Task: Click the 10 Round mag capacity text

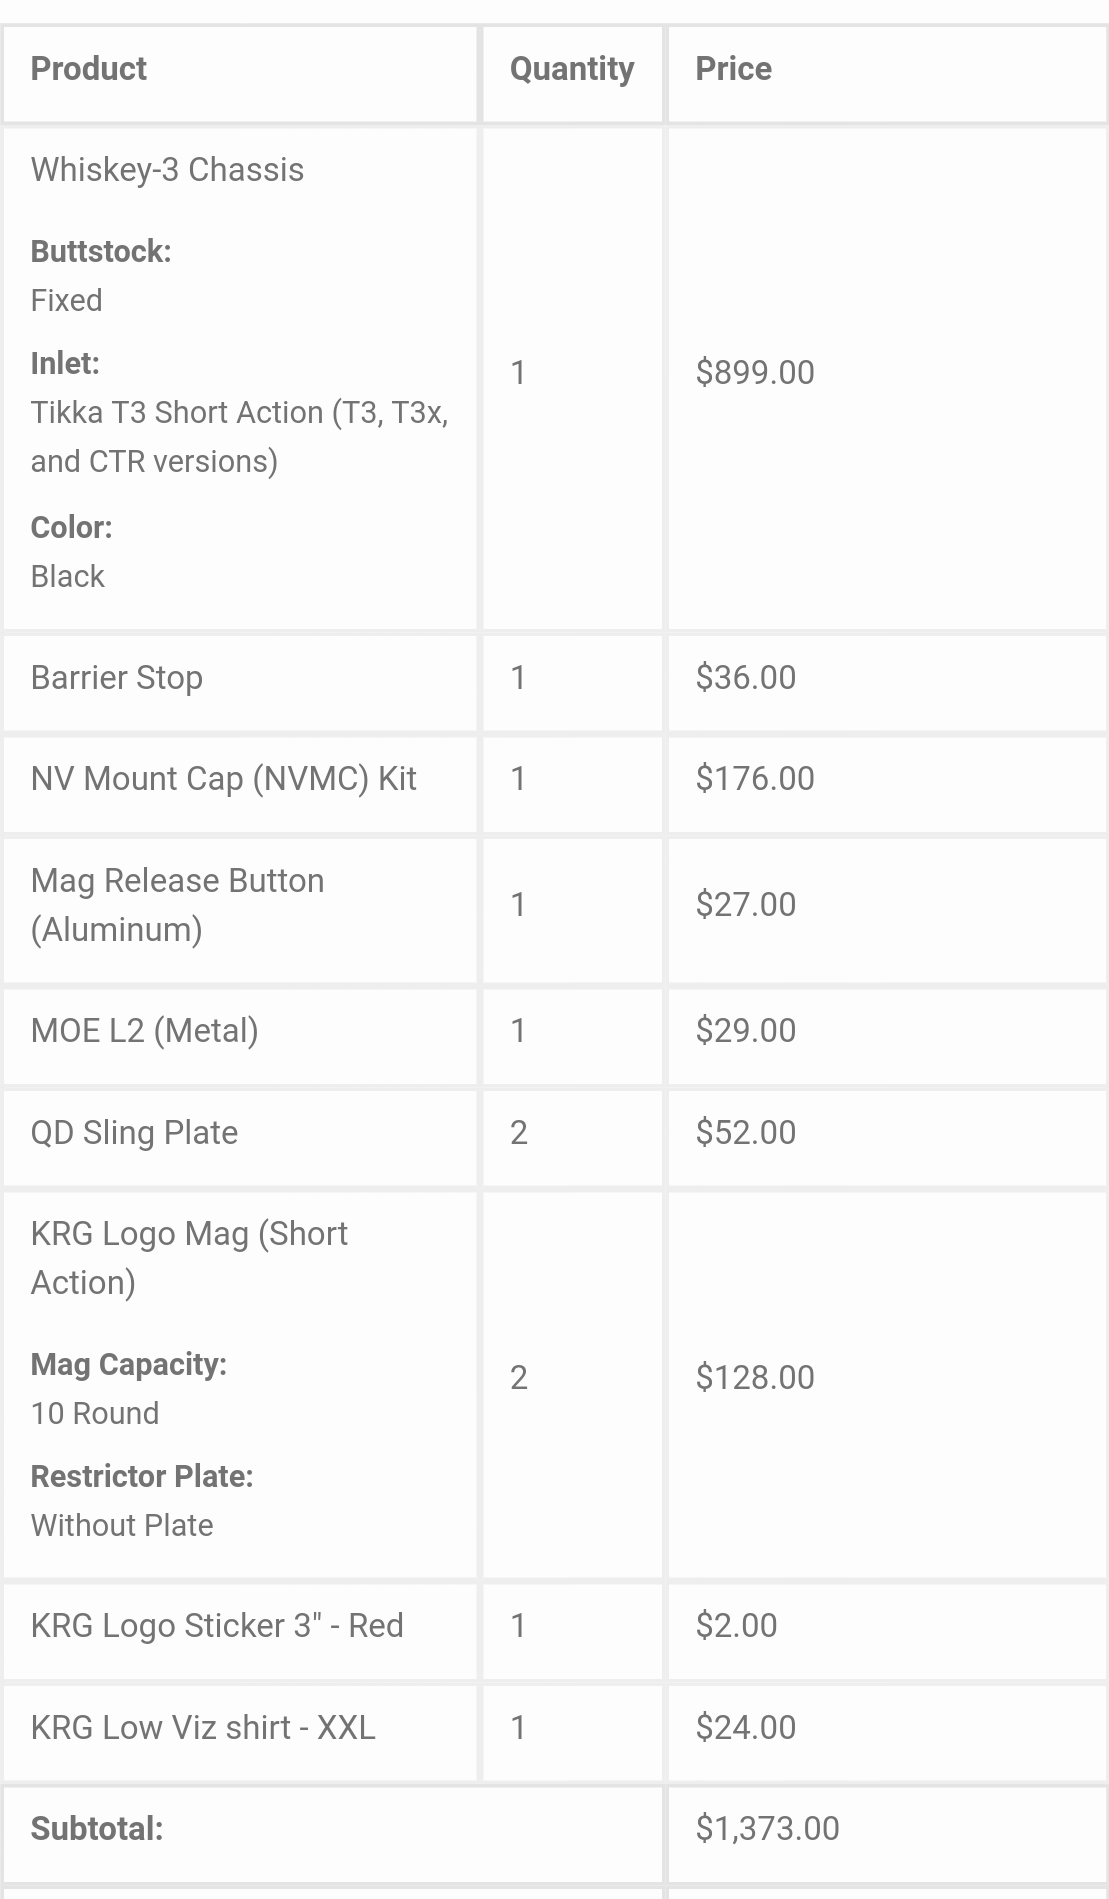Action: click(95, 1414)
